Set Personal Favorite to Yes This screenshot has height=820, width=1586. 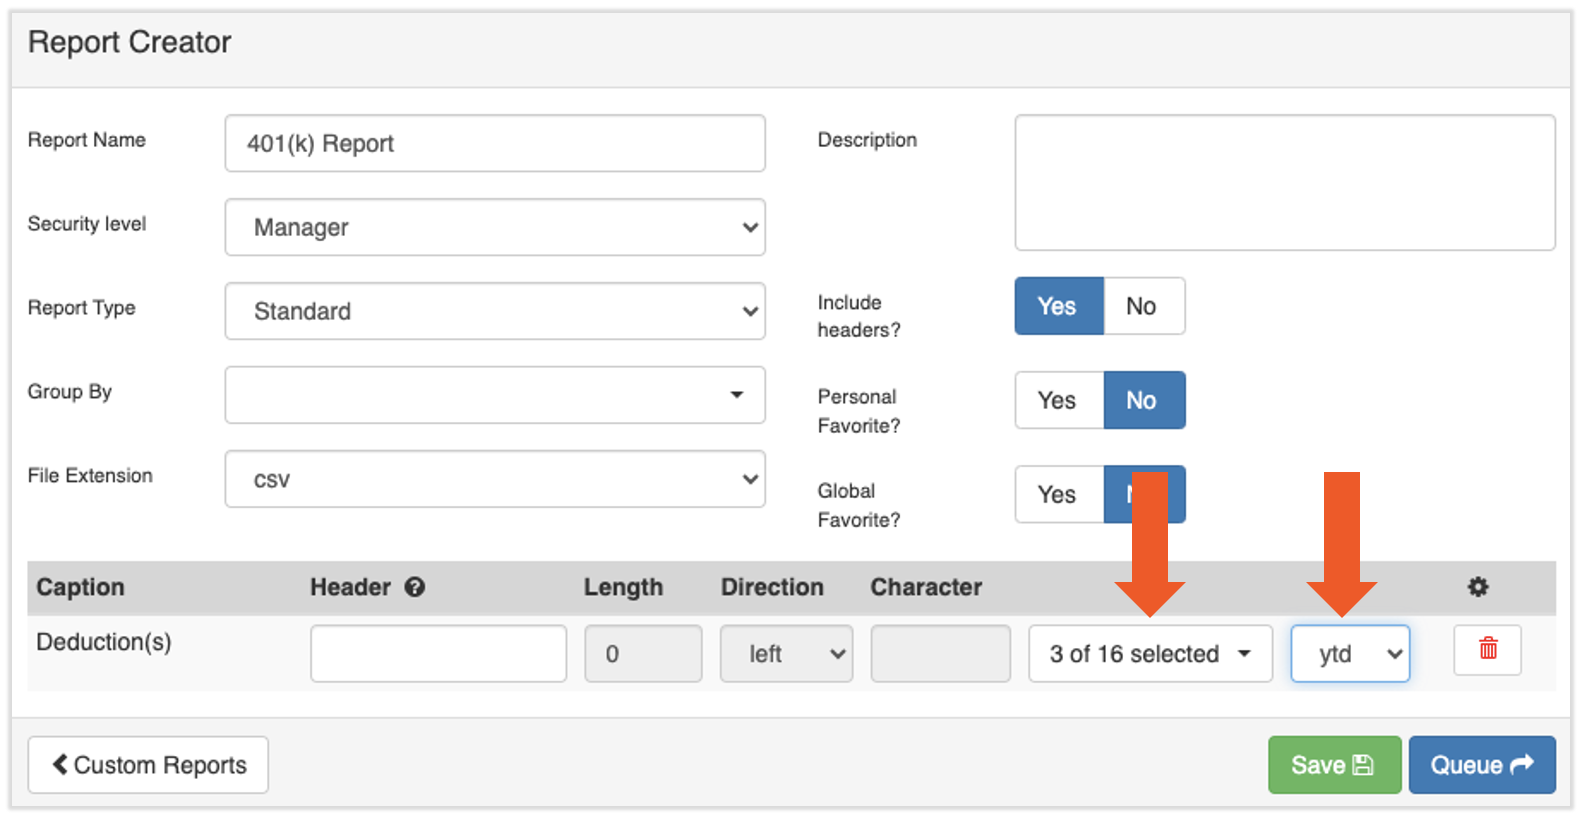point(1058,400)
